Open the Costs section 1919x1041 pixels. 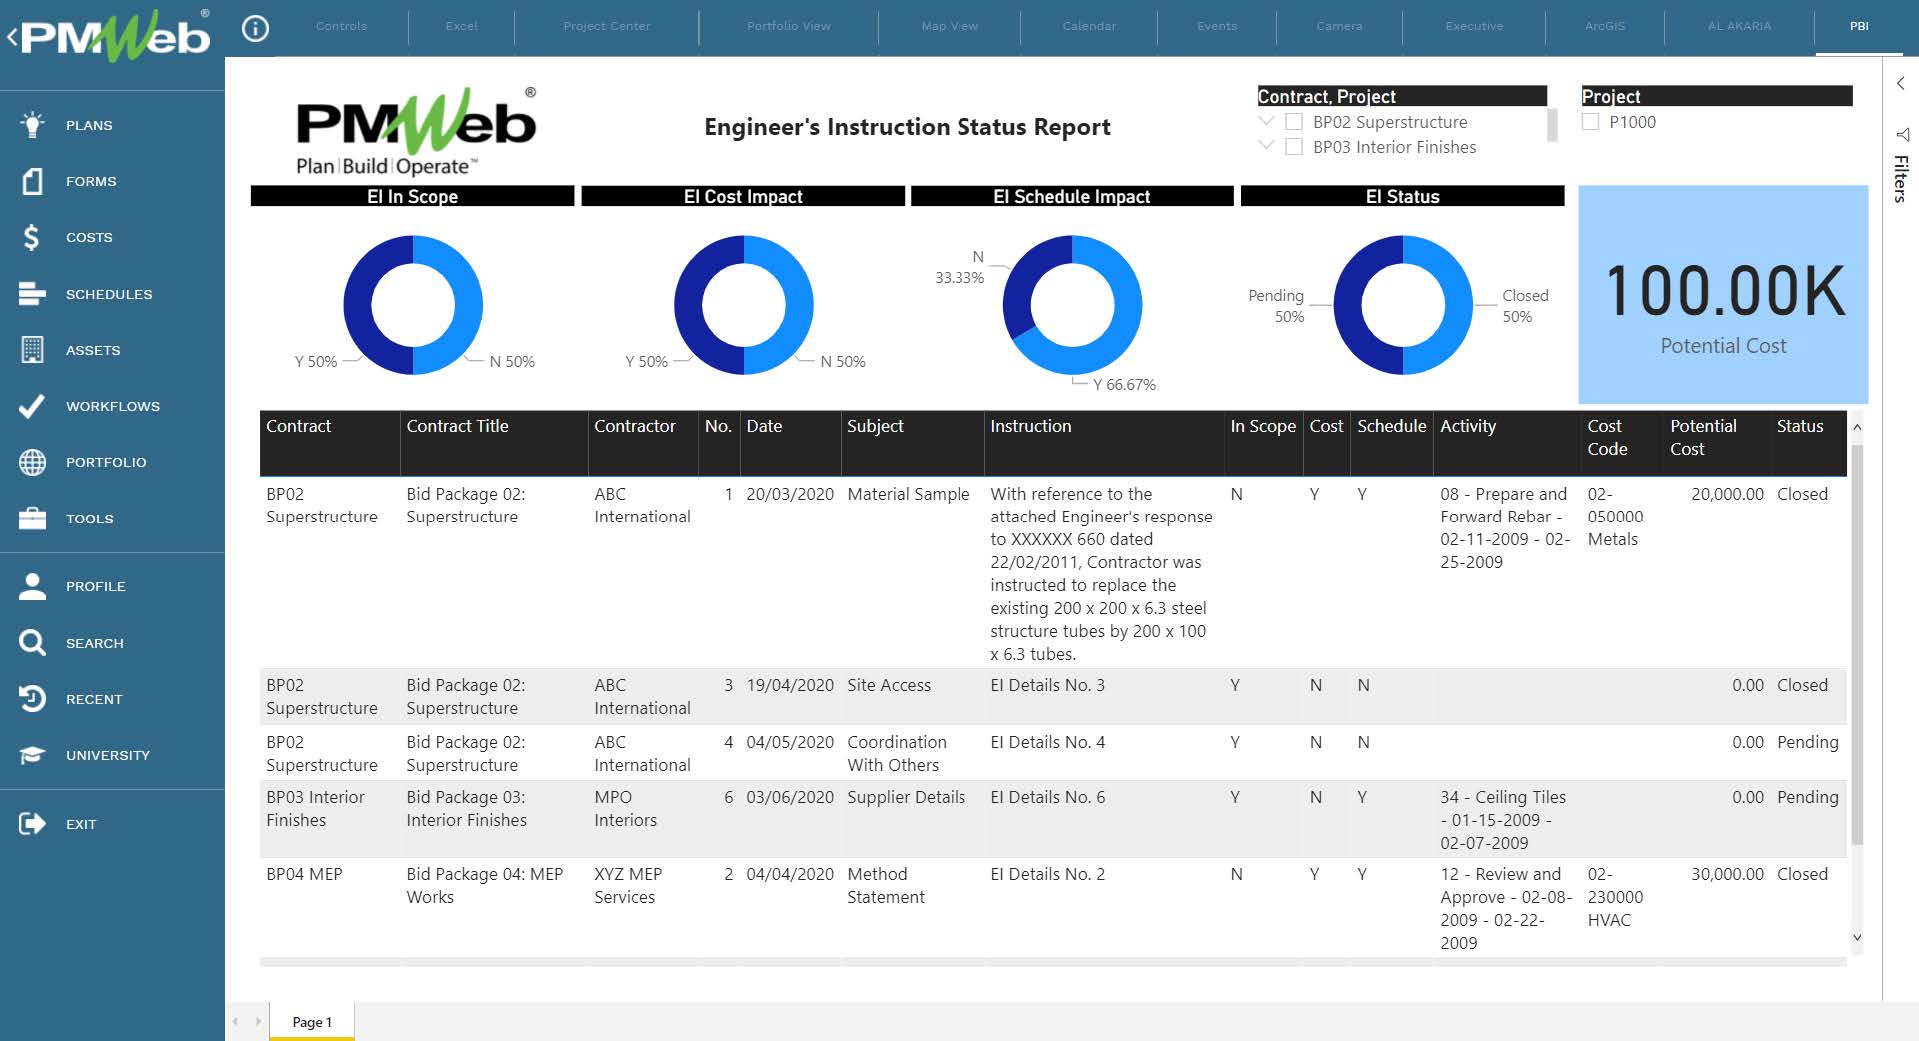point(31,237)
